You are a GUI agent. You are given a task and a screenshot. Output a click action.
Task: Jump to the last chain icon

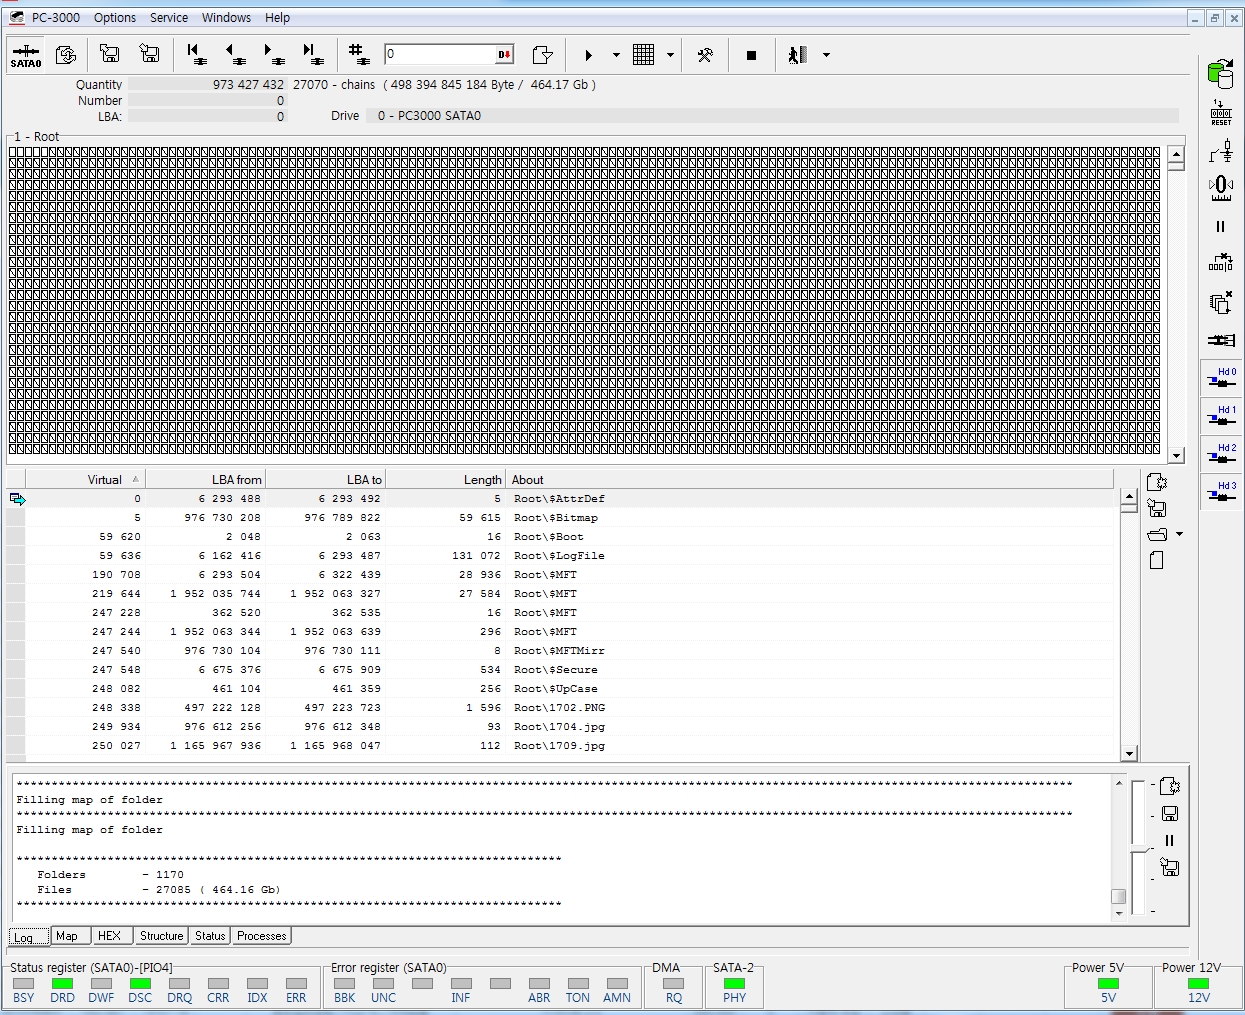click(312, 54)
